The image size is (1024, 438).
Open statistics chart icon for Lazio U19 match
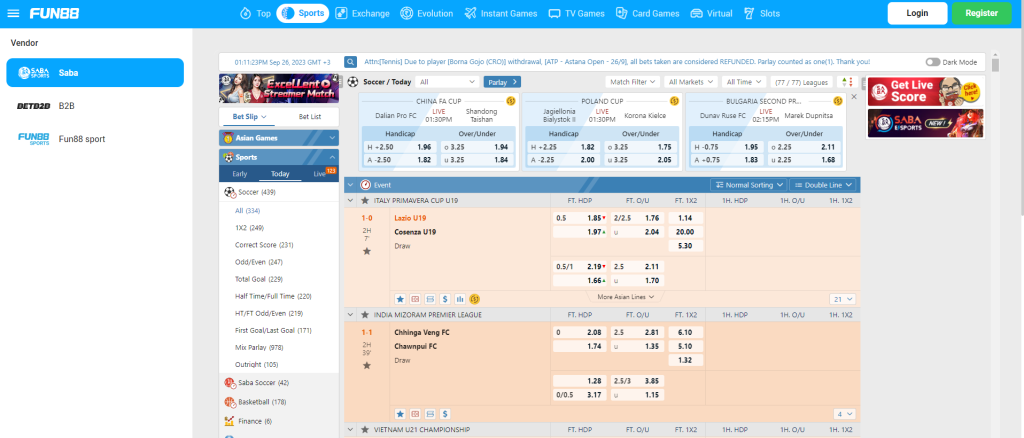coord(459,298)
